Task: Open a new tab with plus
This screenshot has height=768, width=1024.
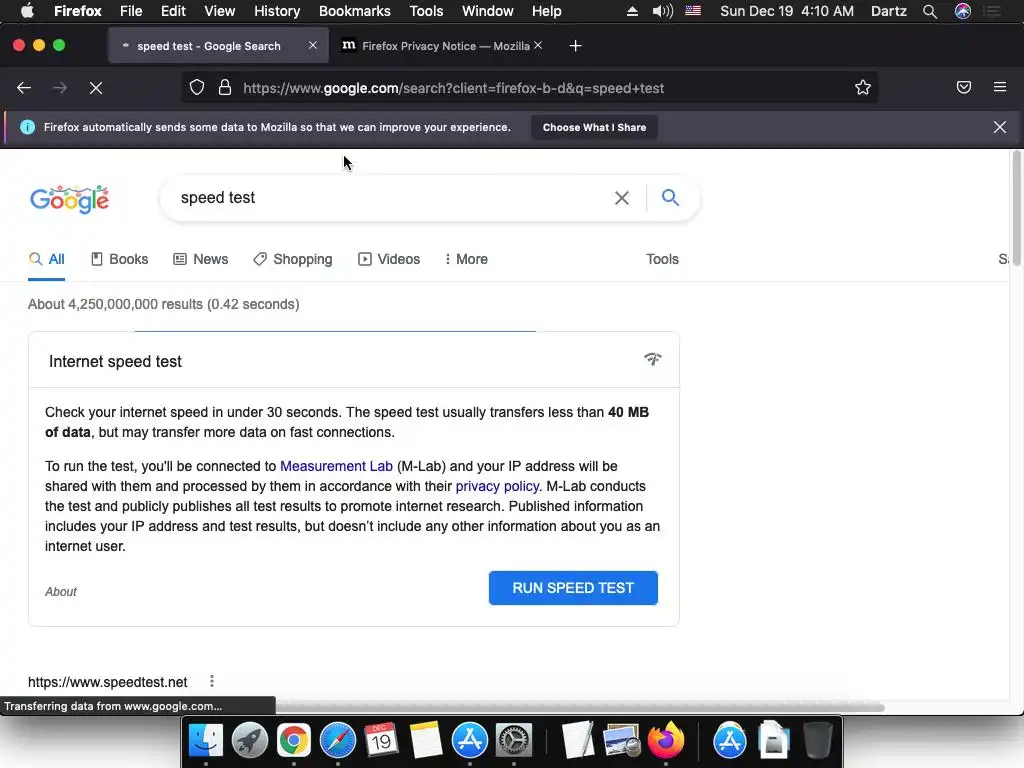Action: coord(575,46)
